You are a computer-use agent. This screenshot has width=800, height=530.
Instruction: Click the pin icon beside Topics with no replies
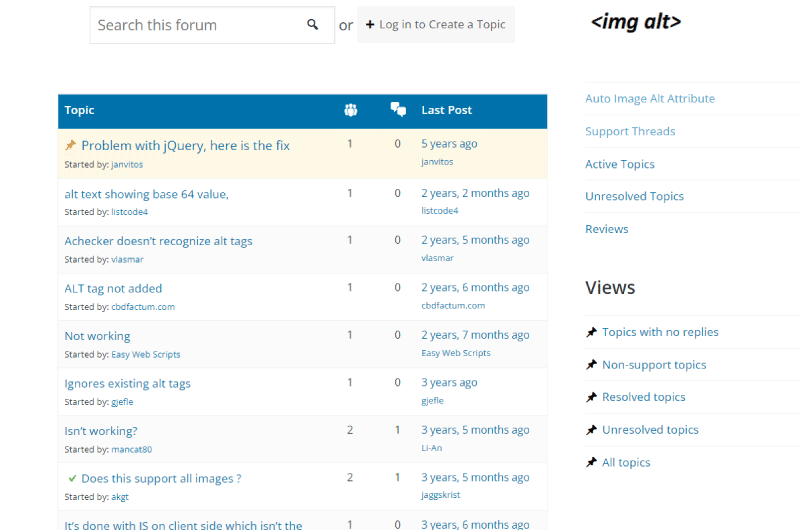[x=591, y=333]
